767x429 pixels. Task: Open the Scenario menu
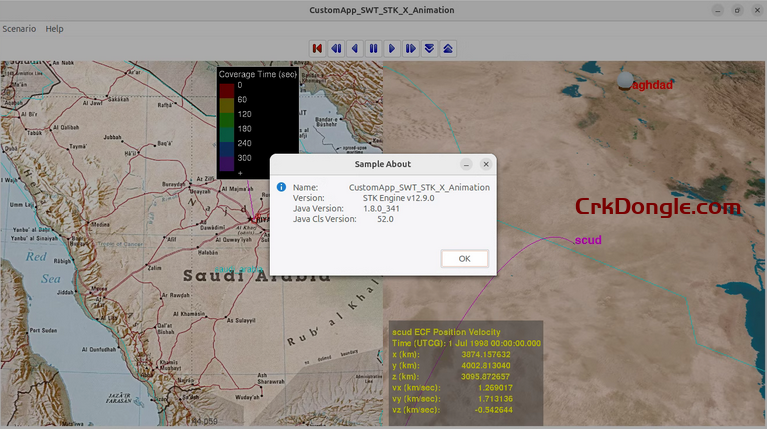click(19, 29)
